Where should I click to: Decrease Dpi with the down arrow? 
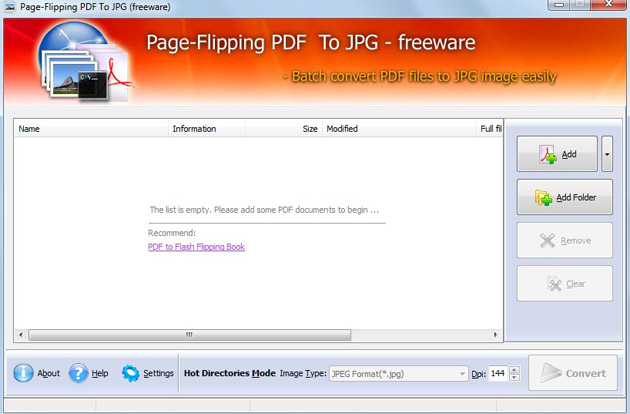coord(514,377)
